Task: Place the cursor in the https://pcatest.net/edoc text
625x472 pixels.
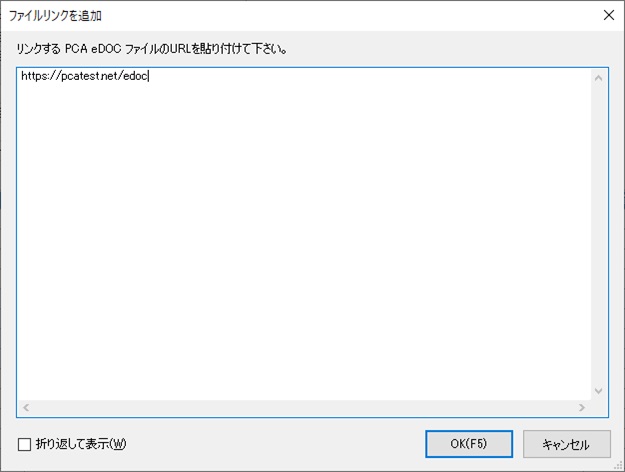Action: (85, 76)
